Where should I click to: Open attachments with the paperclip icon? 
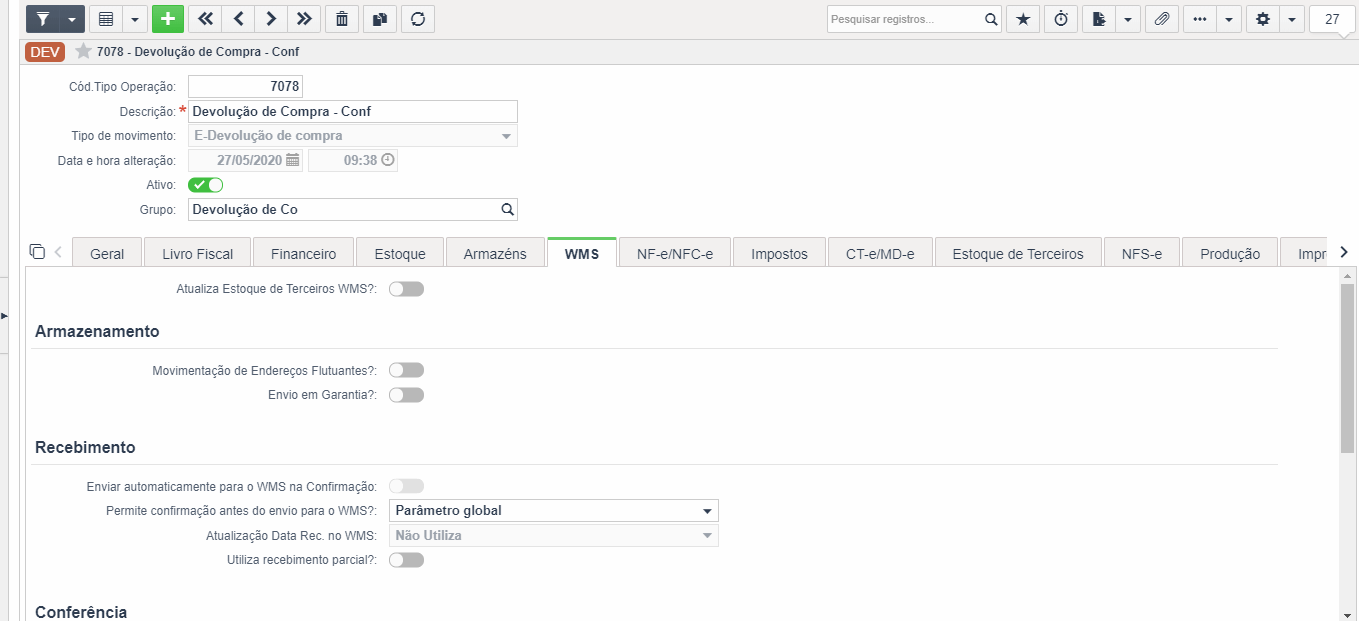point(1162,19)
